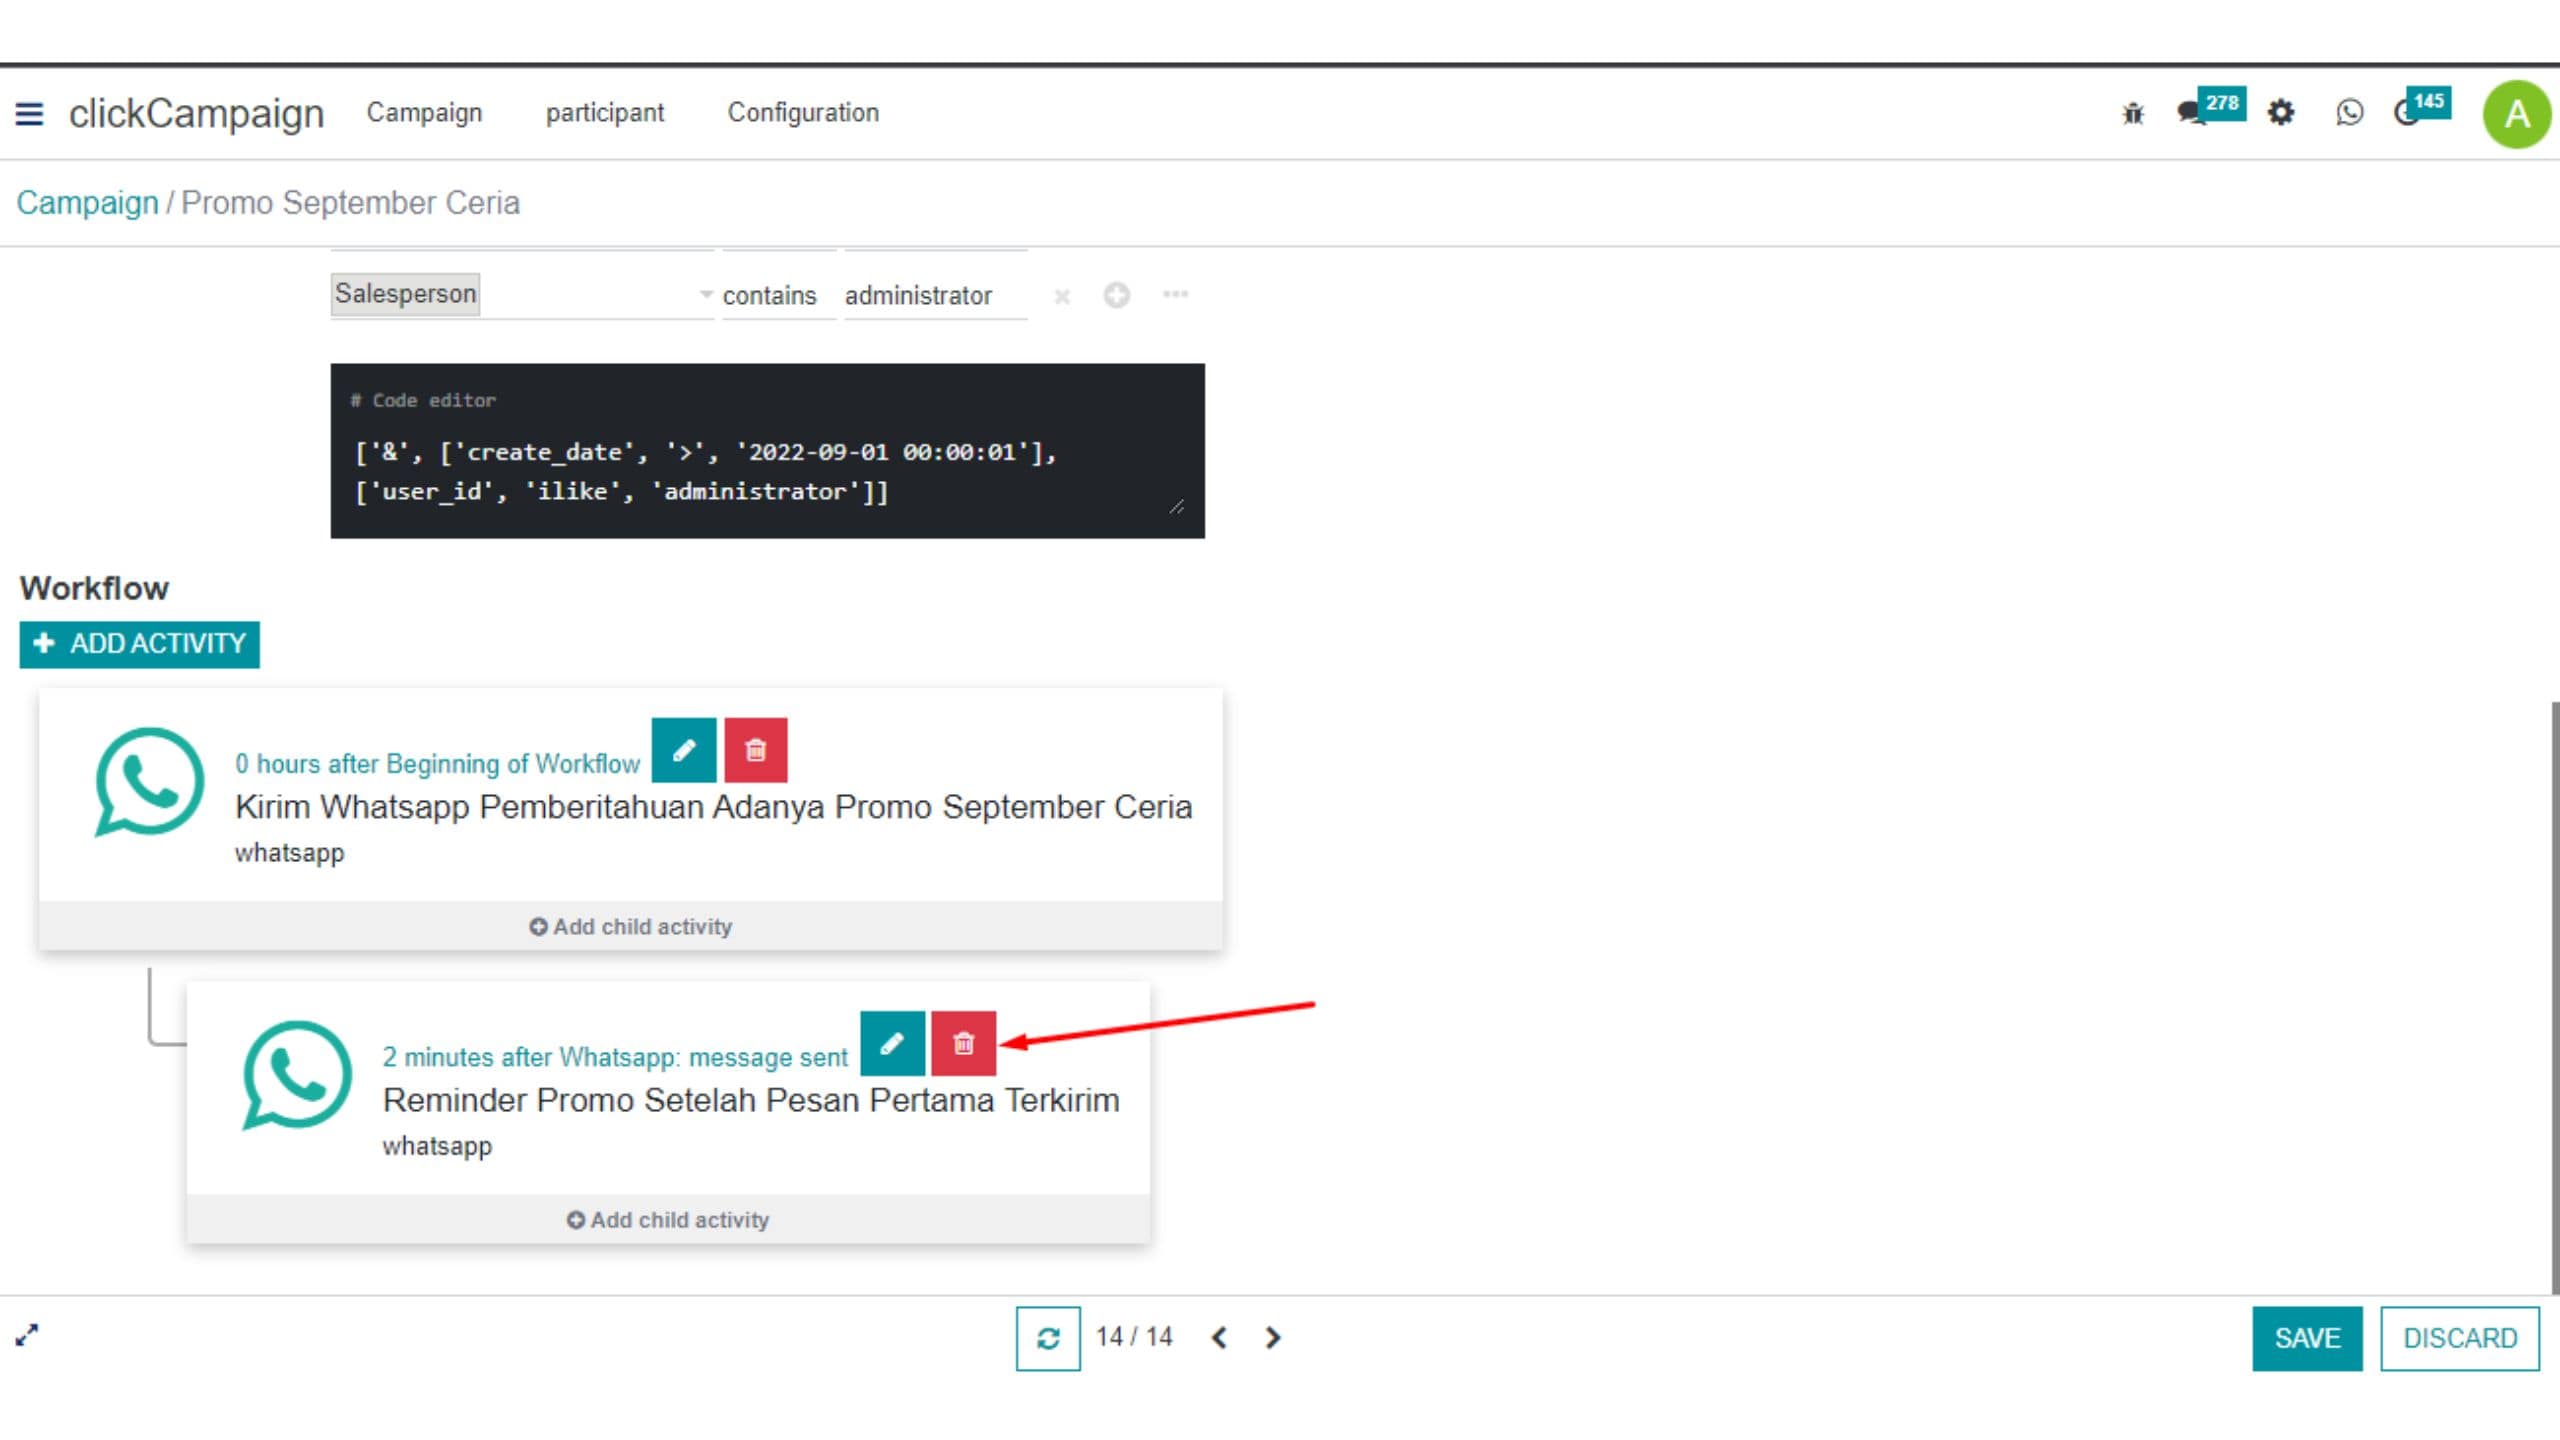Open the Campaign menu
Image resolution: width=2560 pixels, height=1440 pixels.
424,113
